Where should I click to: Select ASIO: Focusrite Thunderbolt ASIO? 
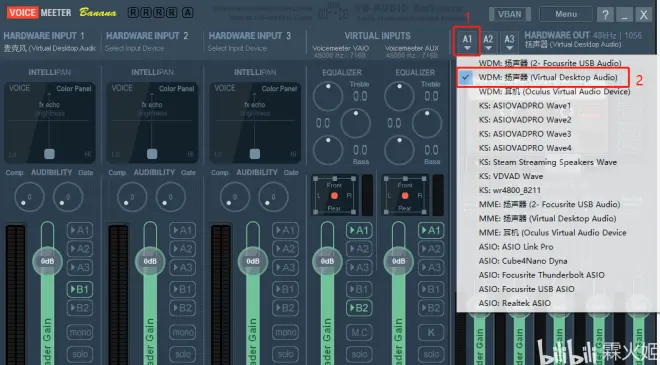[x=541, y=275]
